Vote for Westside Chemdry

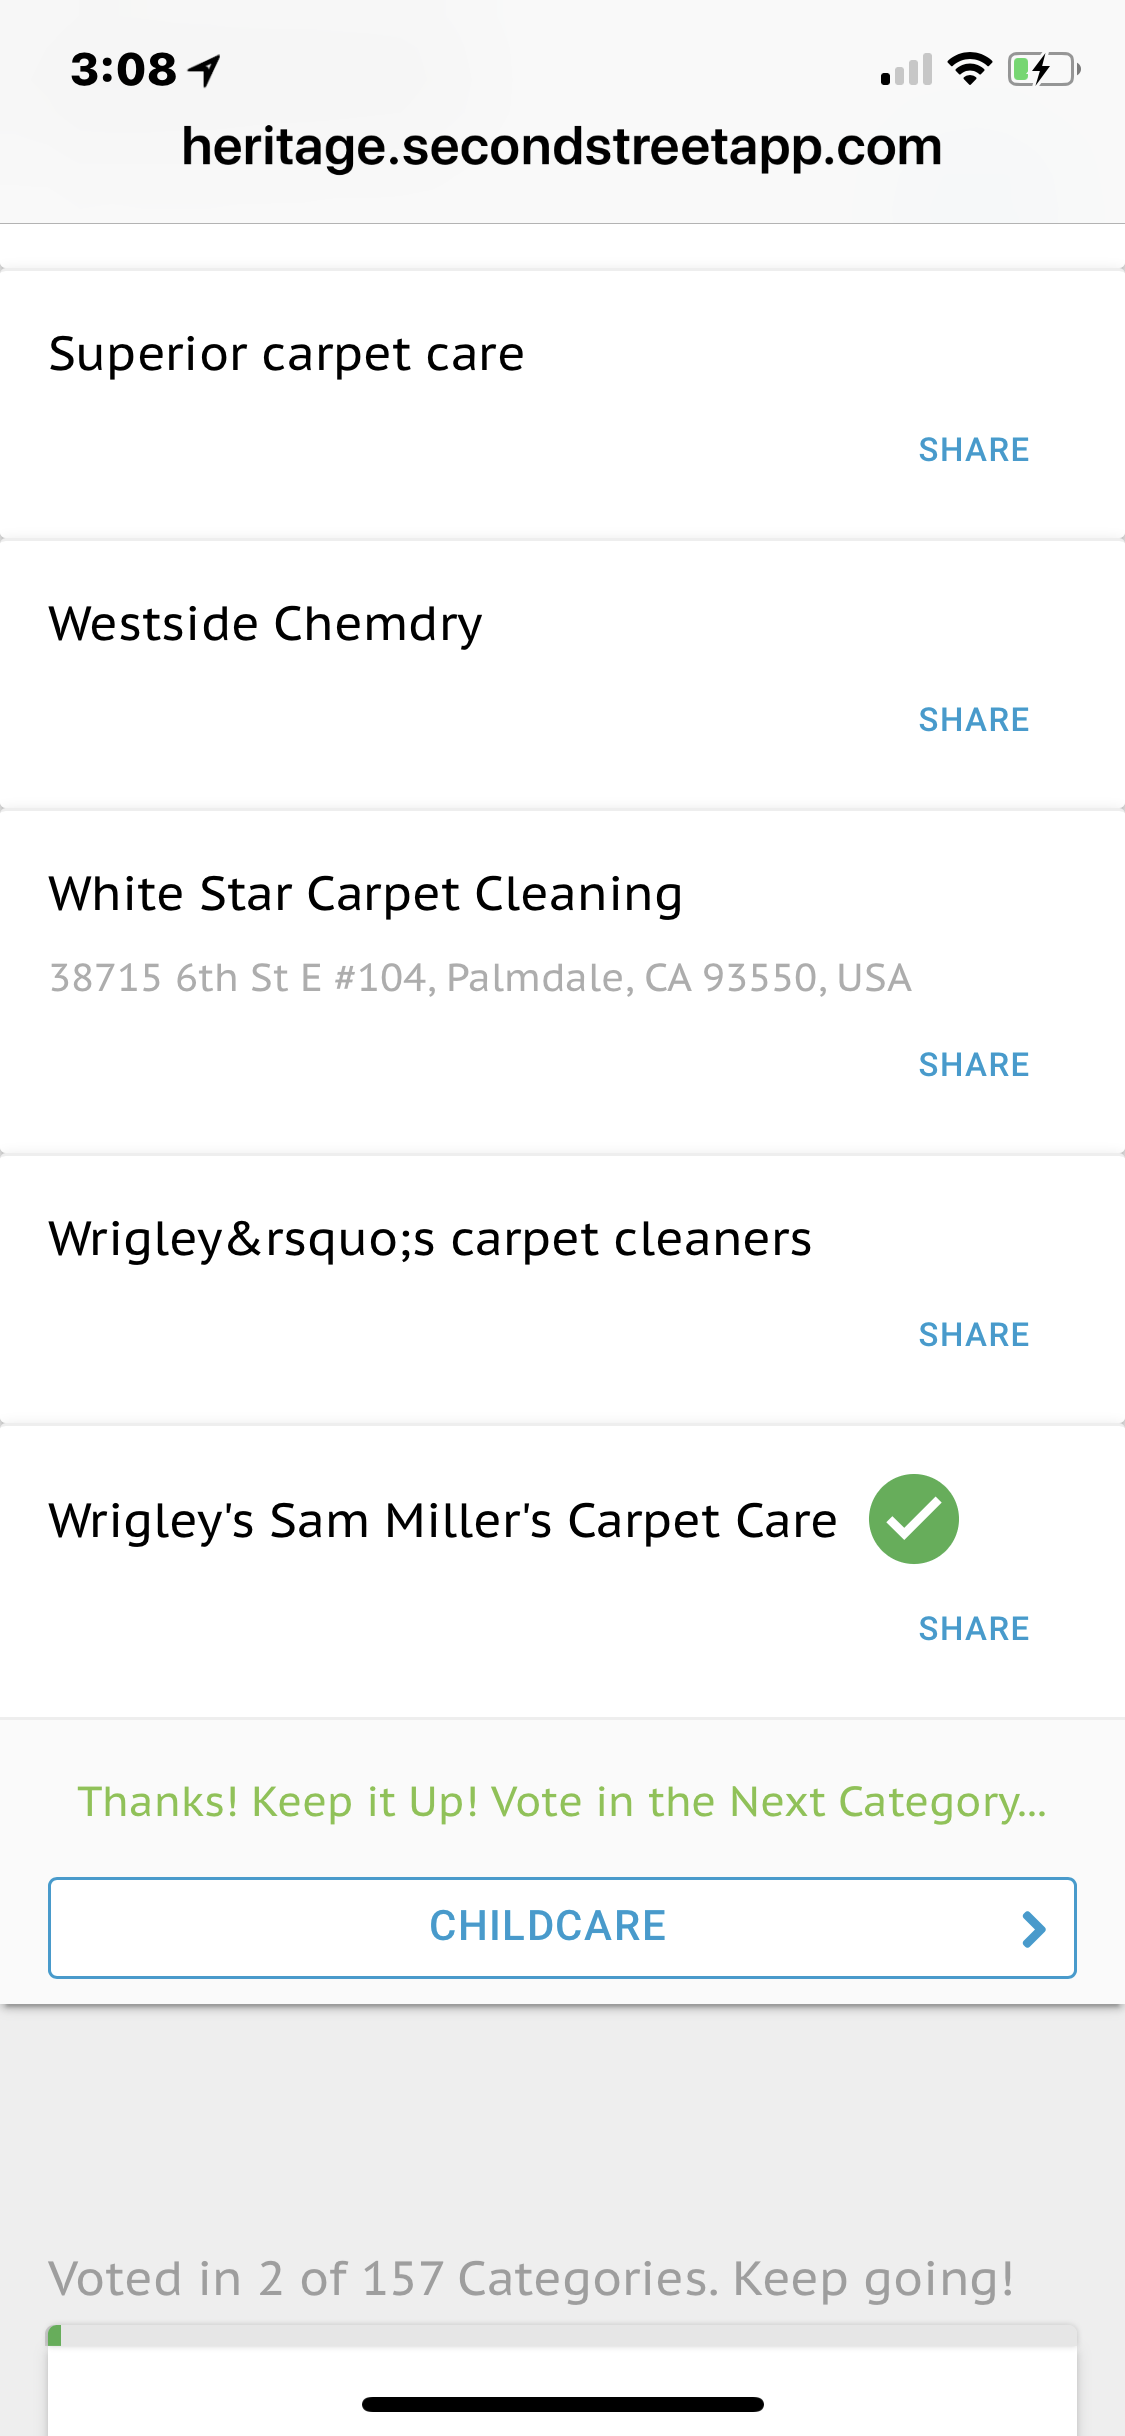[x=265, y=624]
